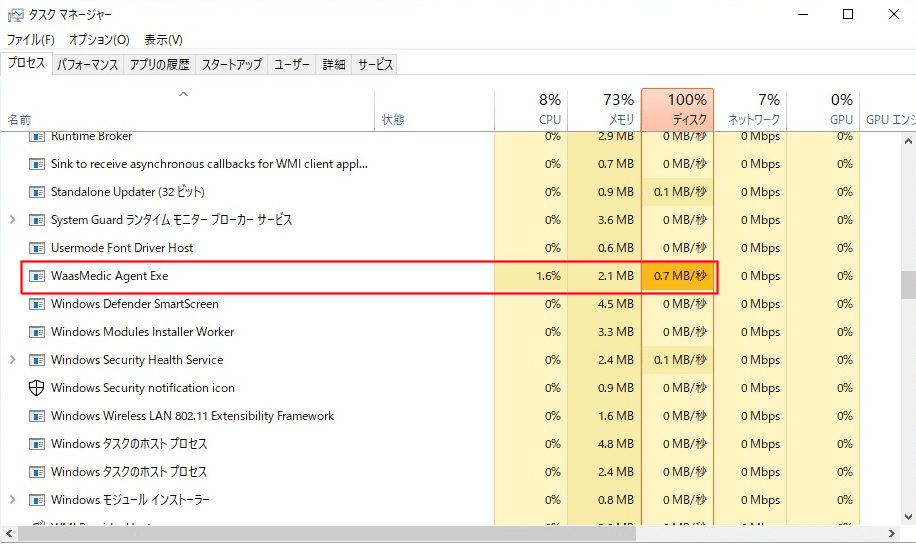Select Windows Wireless LAN 802.11 Extensibility Framework
Viewport: 916px width, 544px height.
point(192,416)
